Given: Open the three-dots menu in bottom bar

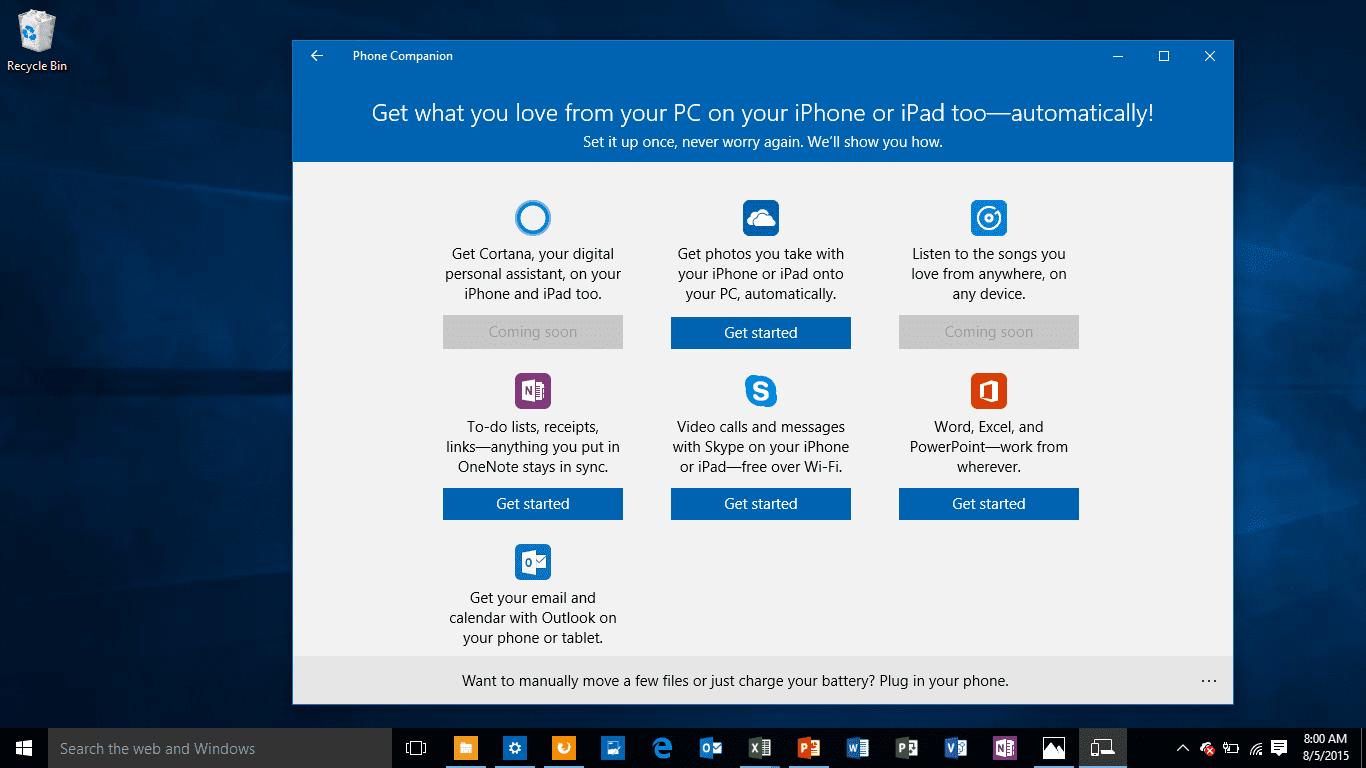Looking at the screenshot, I should (1209, 681).
